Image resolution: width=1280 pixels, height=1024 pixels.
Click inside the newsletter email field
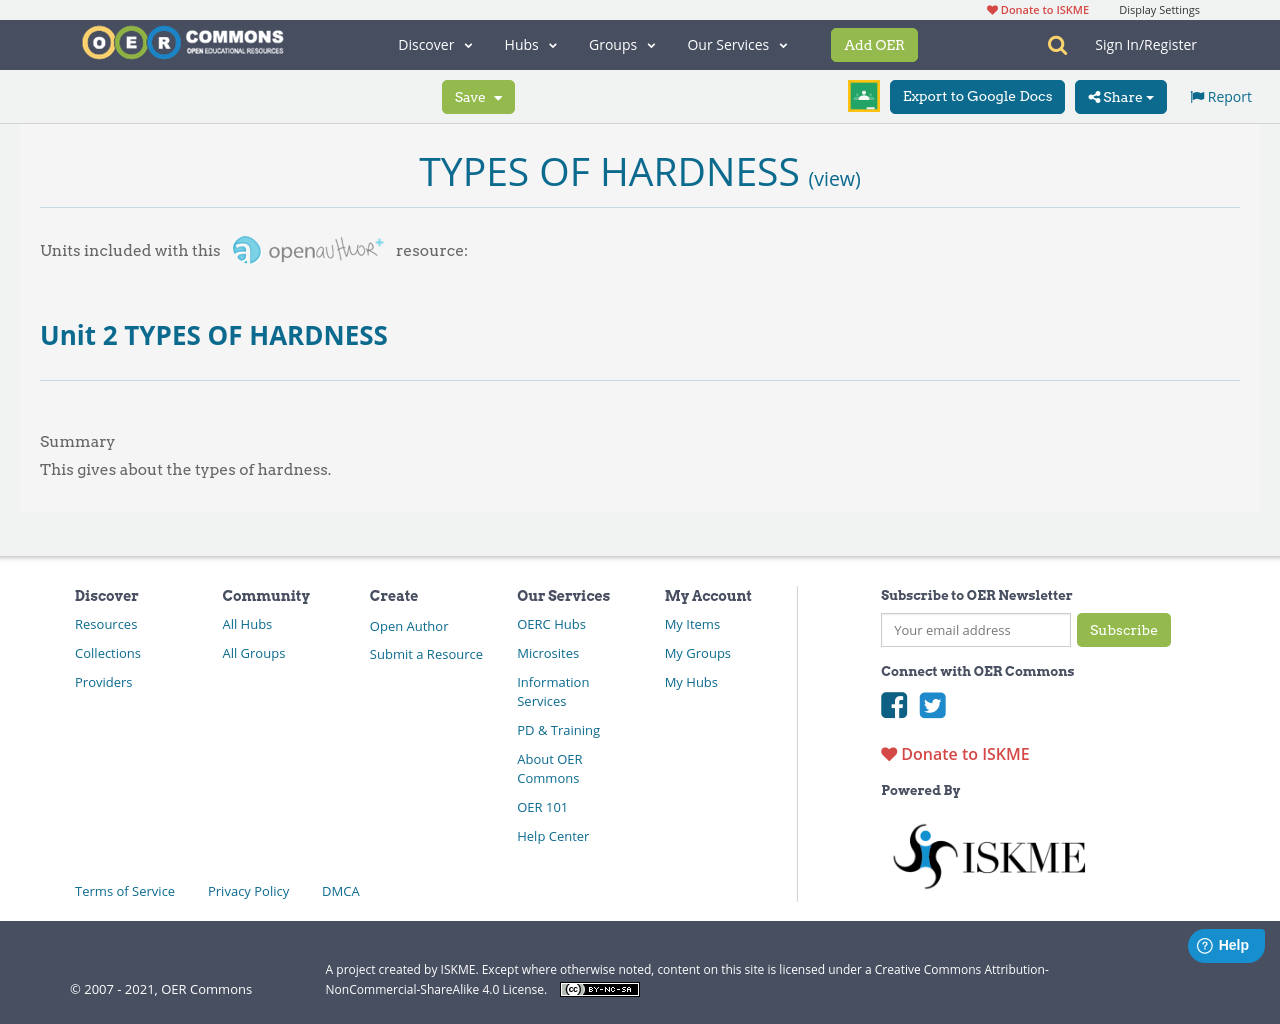point(975,630)
